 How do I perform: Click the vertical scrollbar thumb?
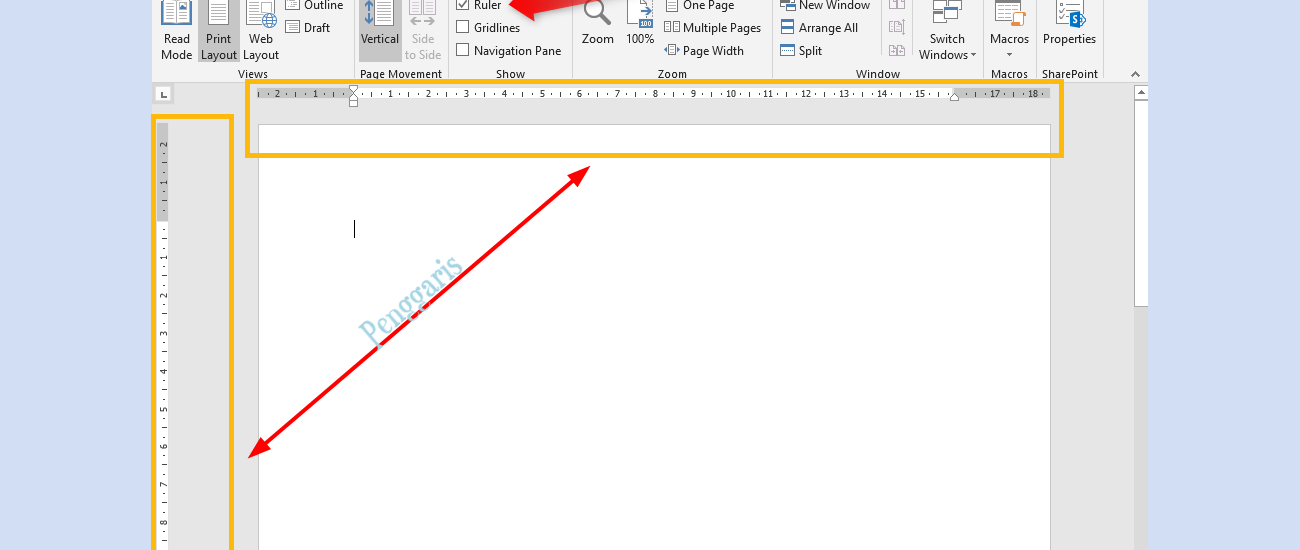[1141, 204]
